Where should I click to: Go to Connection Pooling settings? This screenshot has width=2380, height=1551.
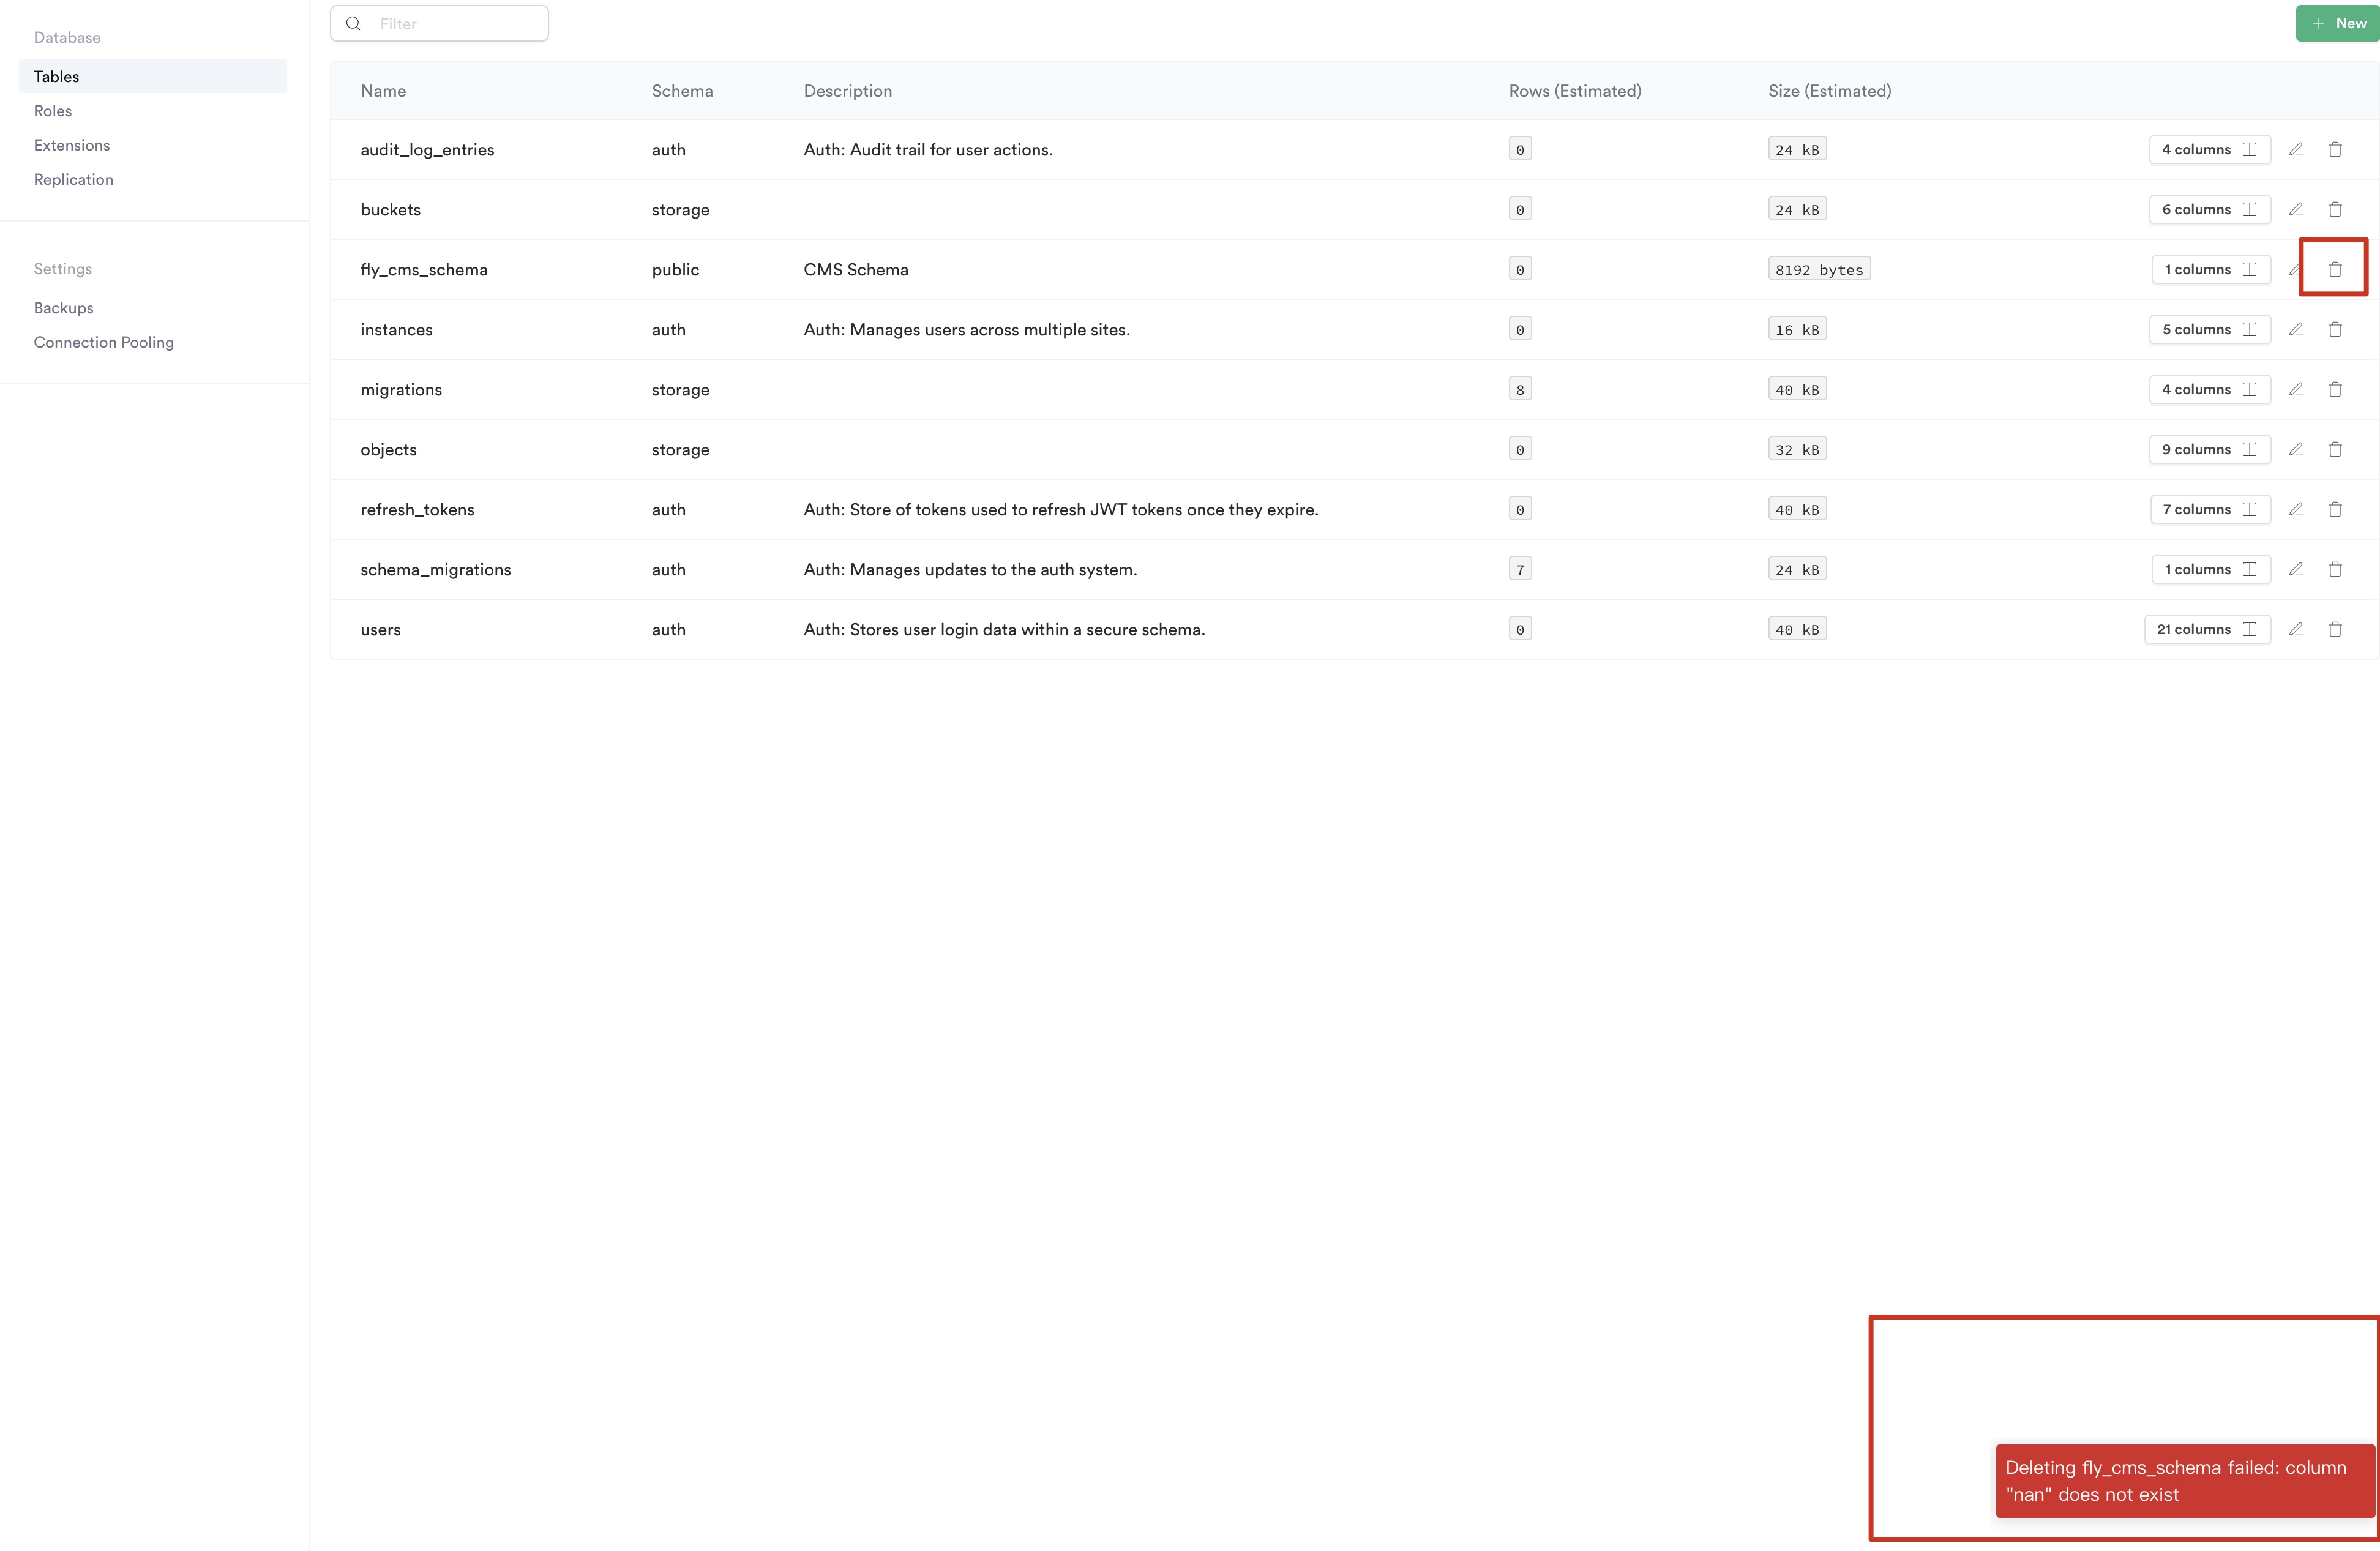[103, 341]
